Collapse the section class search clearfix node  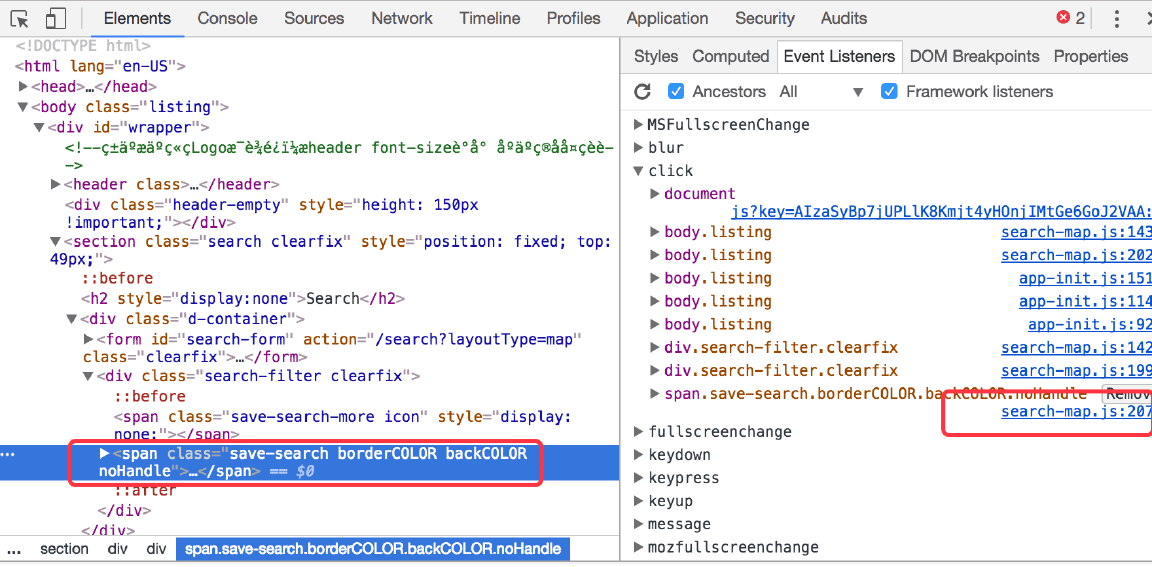coord(56,242)
